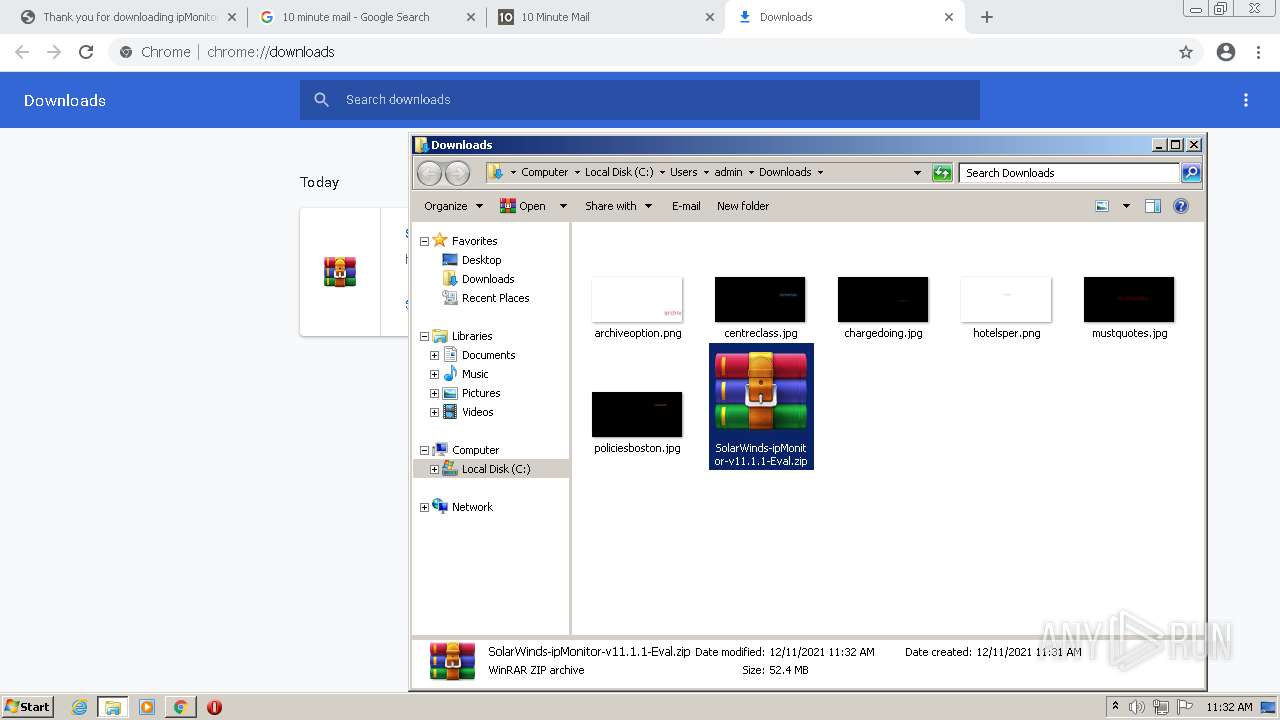Click the Chrome taskbar icon
The image size is (1280, 720).
[180, 707]
